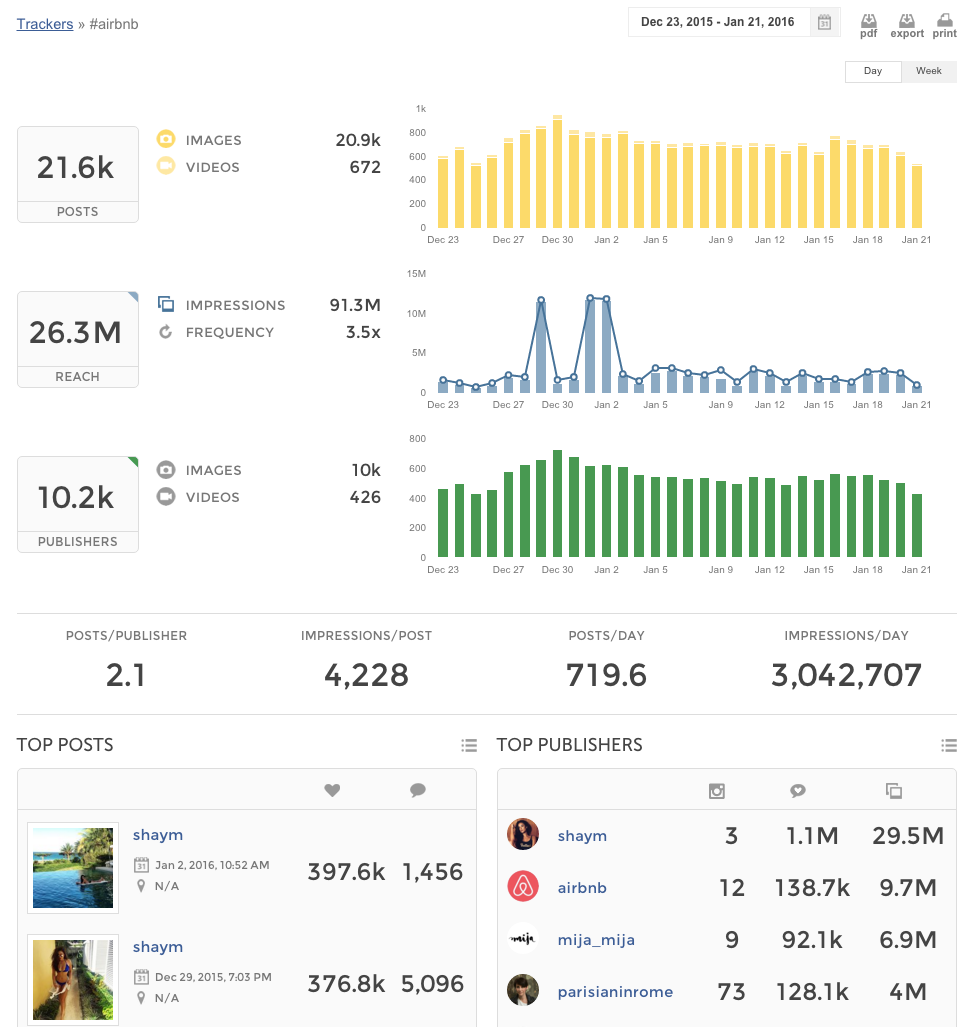Open the pool photo thumbnail post
This screenshot has width=972, height=1027.
[73, 867]
